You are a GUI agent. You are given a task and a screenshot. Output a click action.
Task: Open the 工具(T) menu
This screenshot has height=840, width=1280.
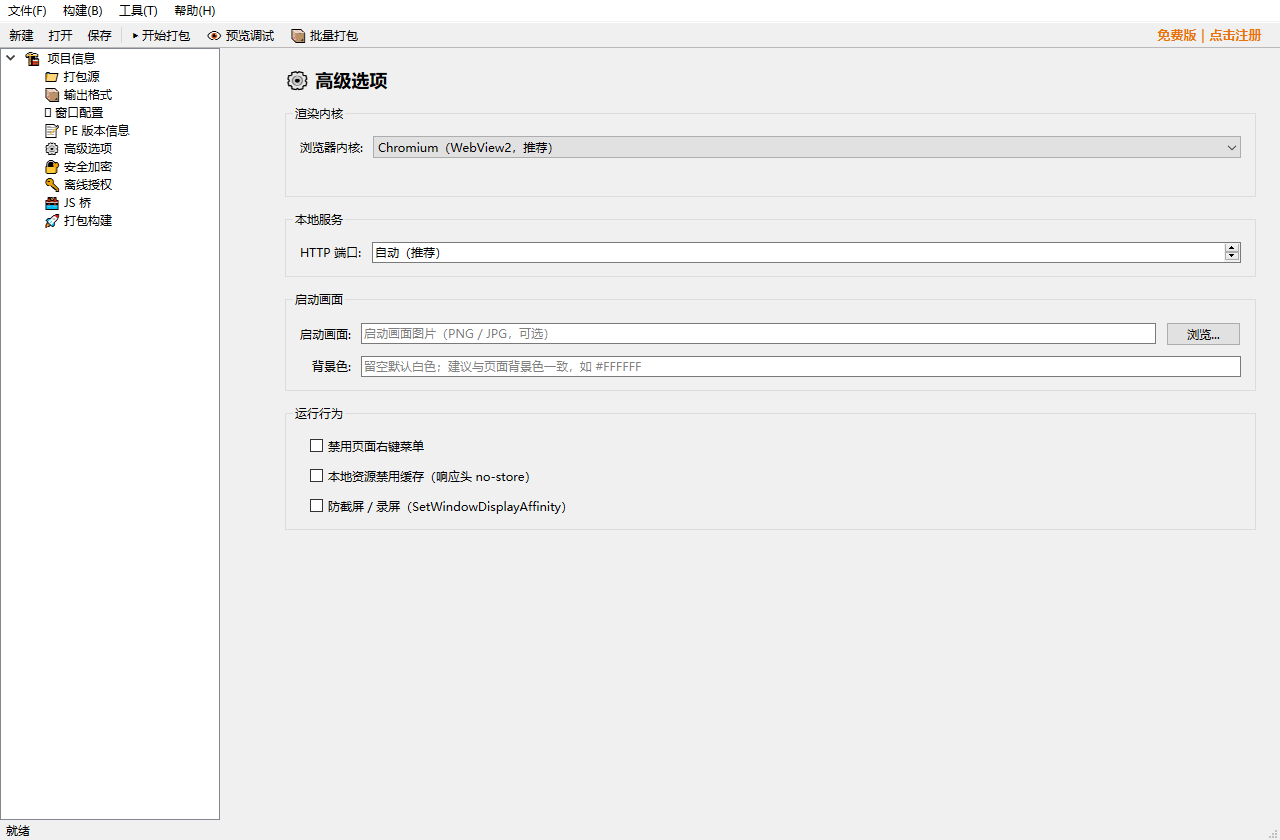[138, 11]
